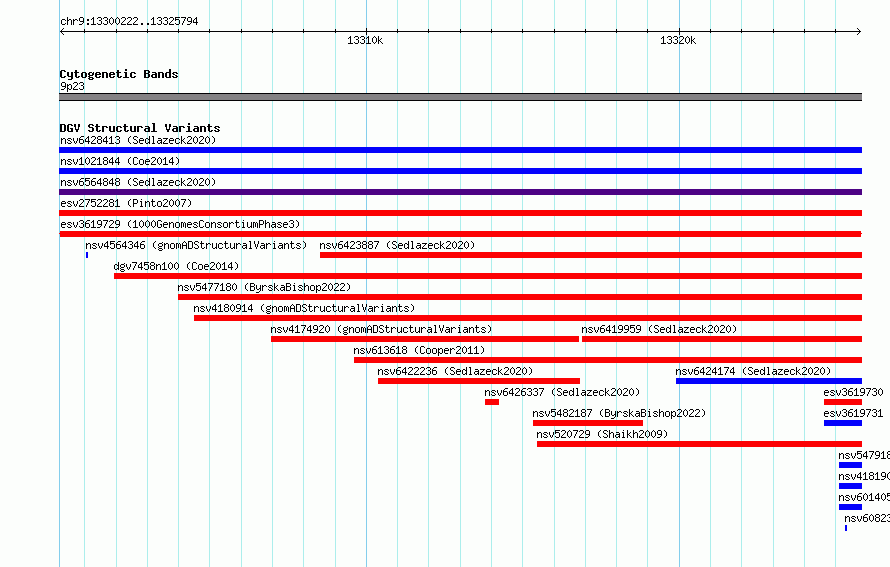Open nsv520729 (Shaikh2009) label
The height and width of the screenshot is (567, 890).
tap(602, 434)
